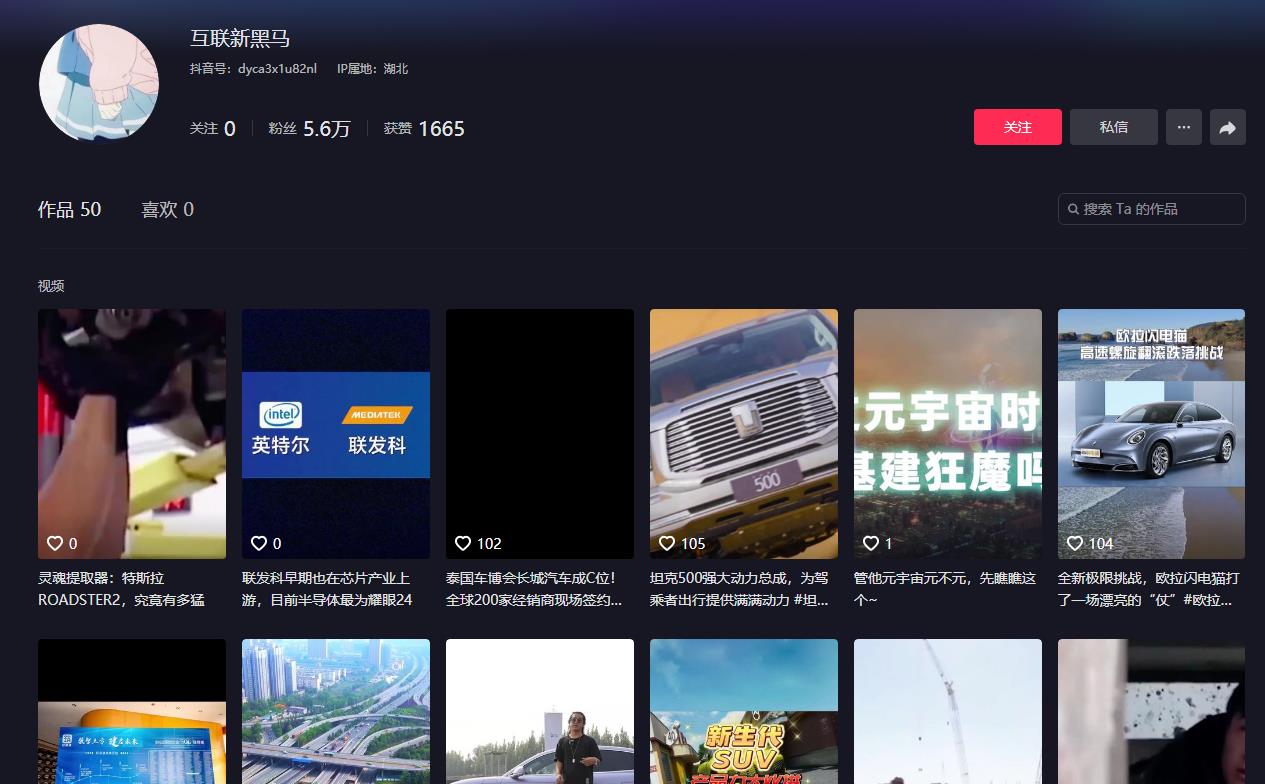Open the 新生代 SUV video thumbnail

(744, 711)
